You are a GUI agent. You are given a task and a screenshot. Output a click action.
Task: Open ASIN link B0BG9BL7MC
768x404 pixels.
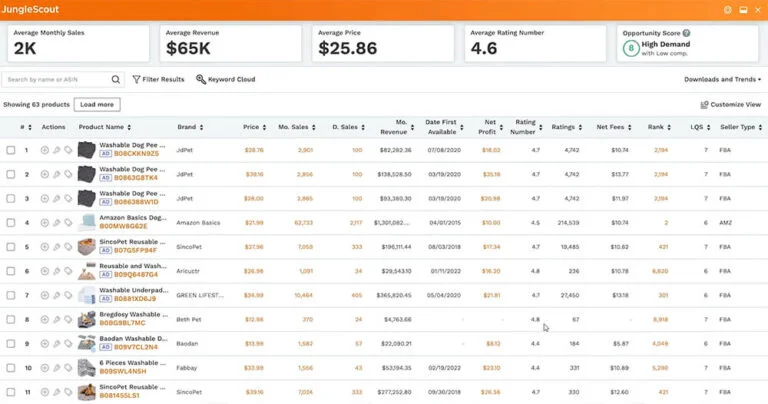[x=122, y=323]
